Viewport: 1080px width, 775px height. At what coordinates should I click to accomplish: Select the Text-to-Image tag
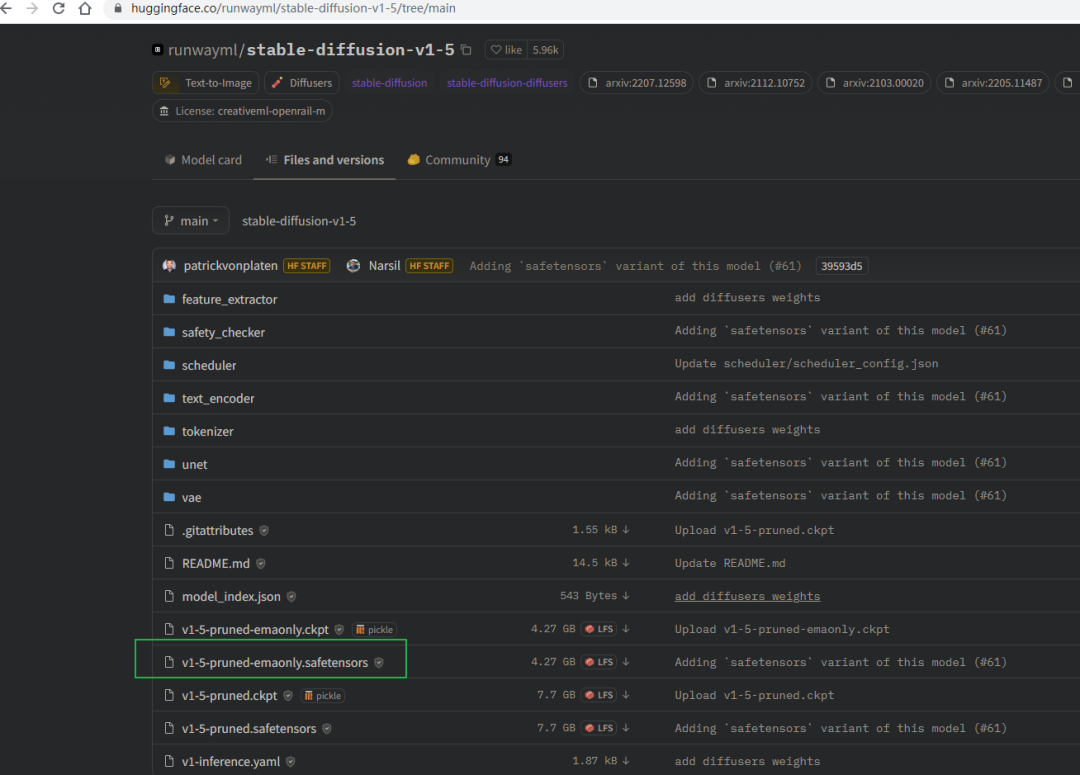pyautogui.click(x=205, y=83)
